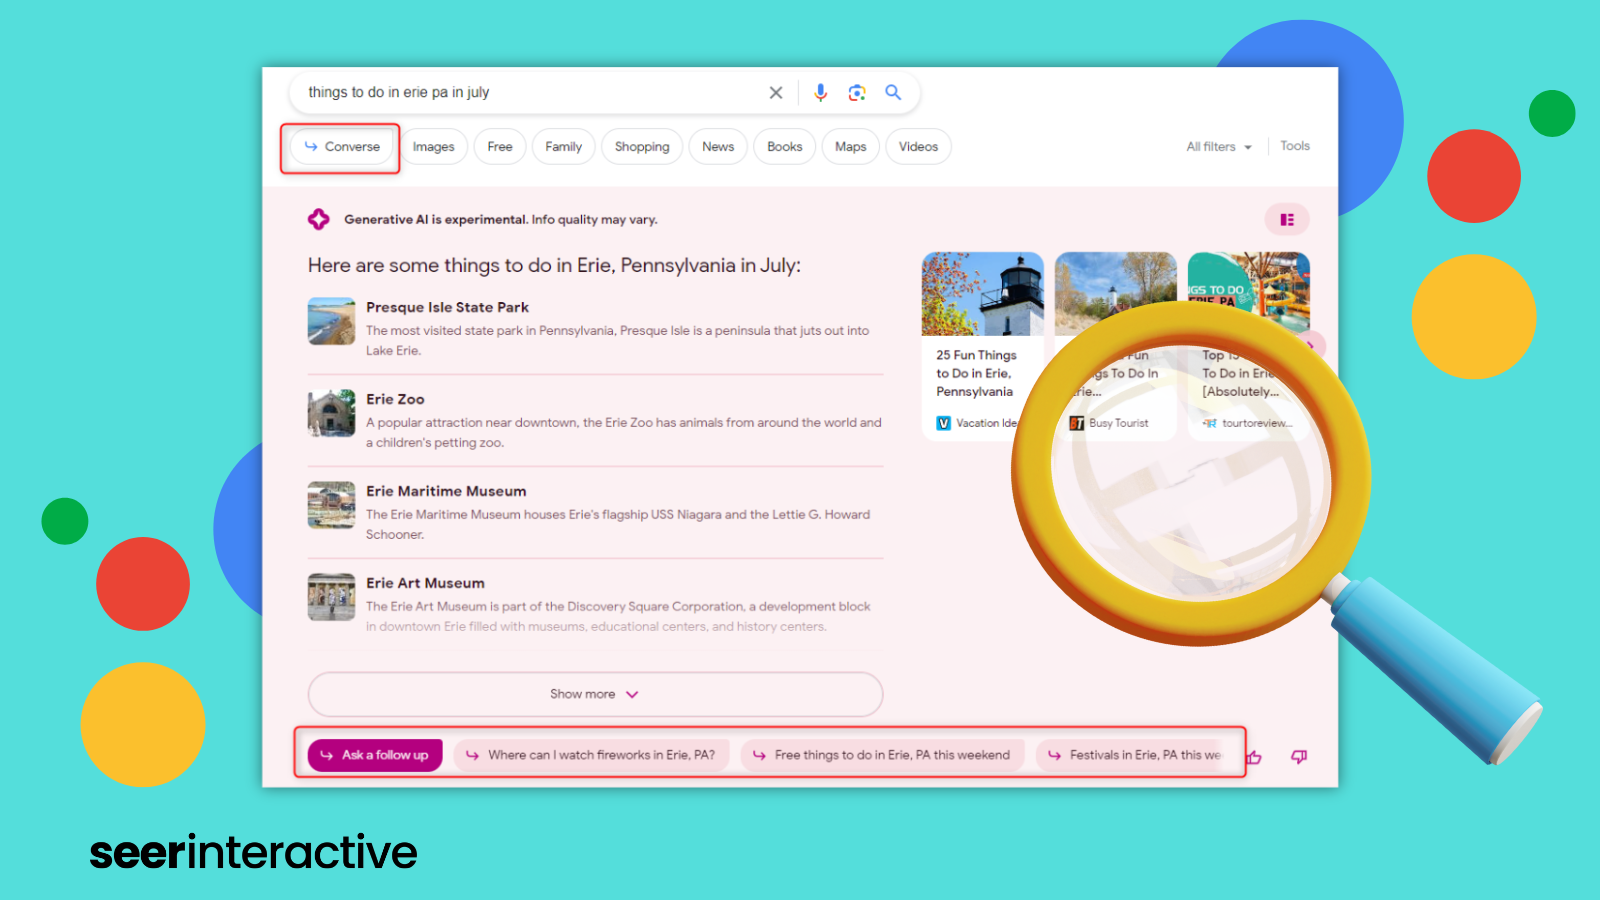Click into the search text field
Viewport: 1600px width, 900px height.
point(530,92)
